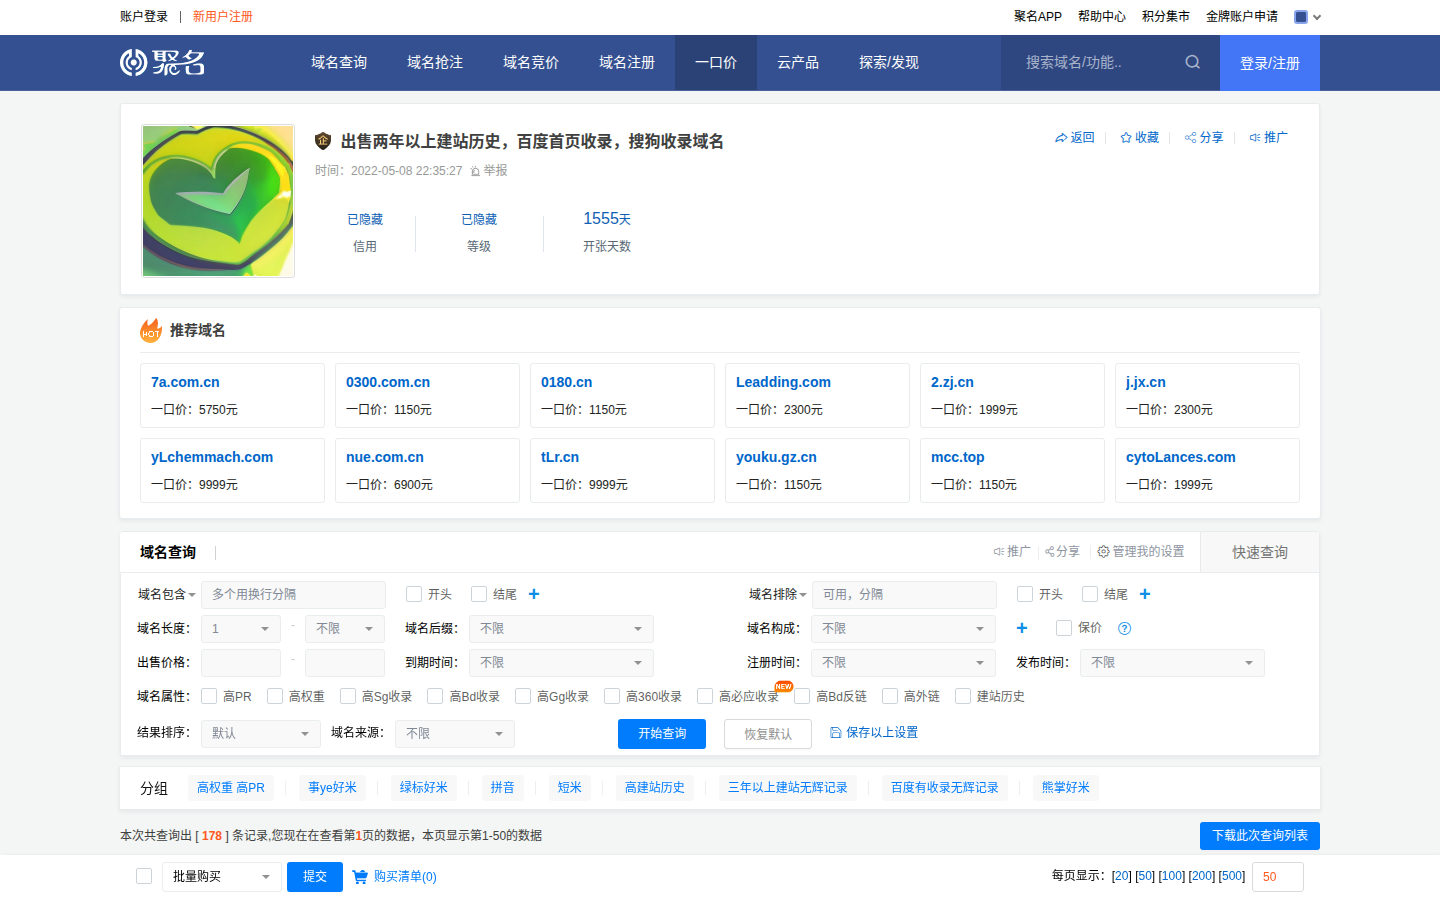Click the blue square language icon top right
Image resolution: width=1440 pixels, height=900 pixels.
[1301, 17]
